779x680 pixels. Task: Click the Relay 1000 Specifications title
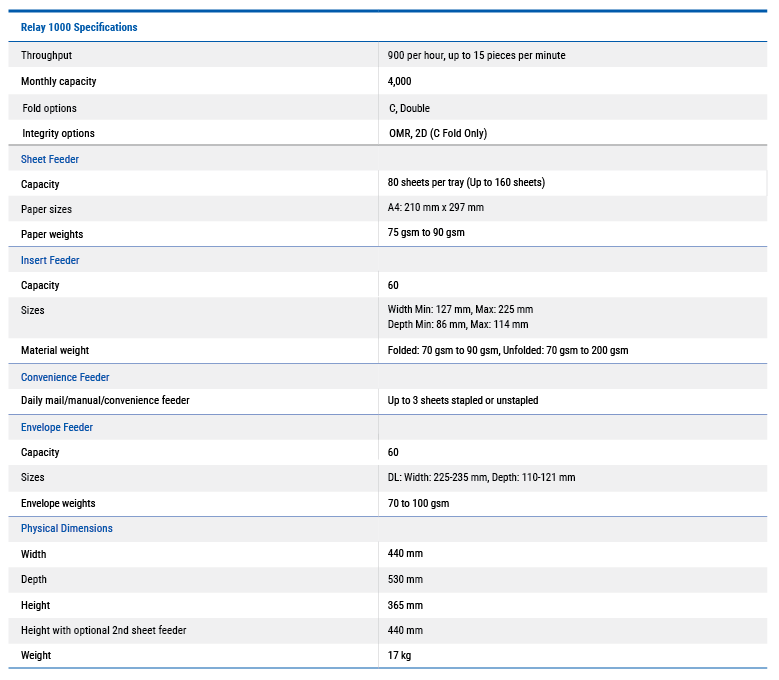[x=79, y=27]
